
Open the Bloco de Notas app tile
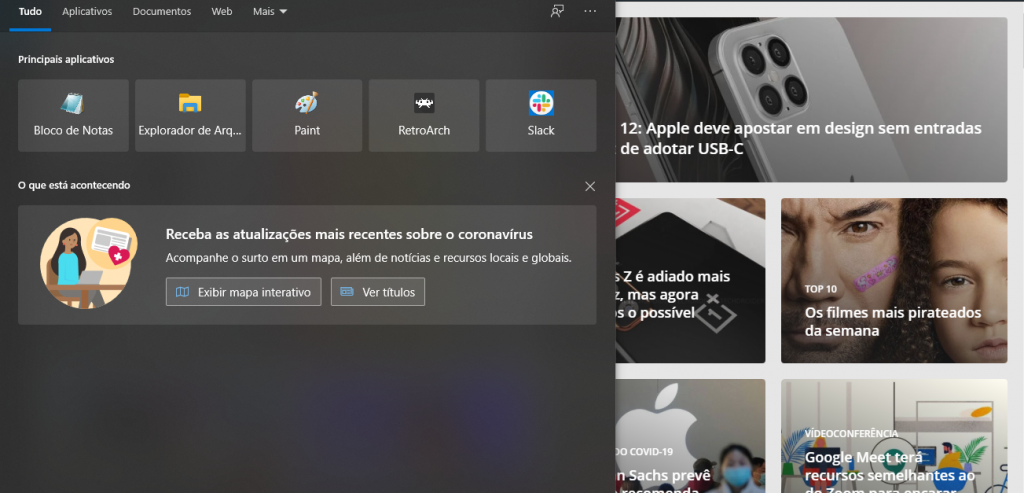(x=73, y=116)
